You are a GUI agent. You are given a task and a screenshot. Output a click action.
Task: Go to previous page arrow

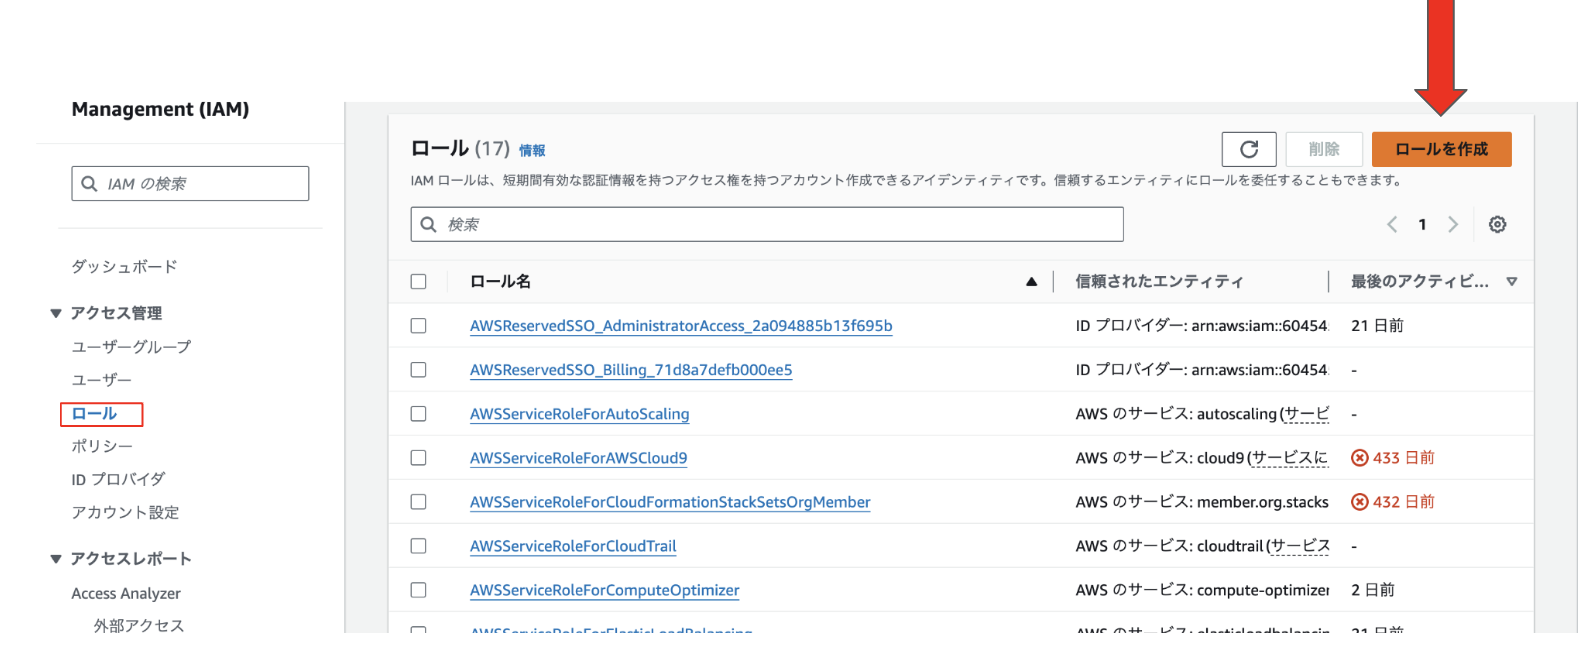point(1392,225)
